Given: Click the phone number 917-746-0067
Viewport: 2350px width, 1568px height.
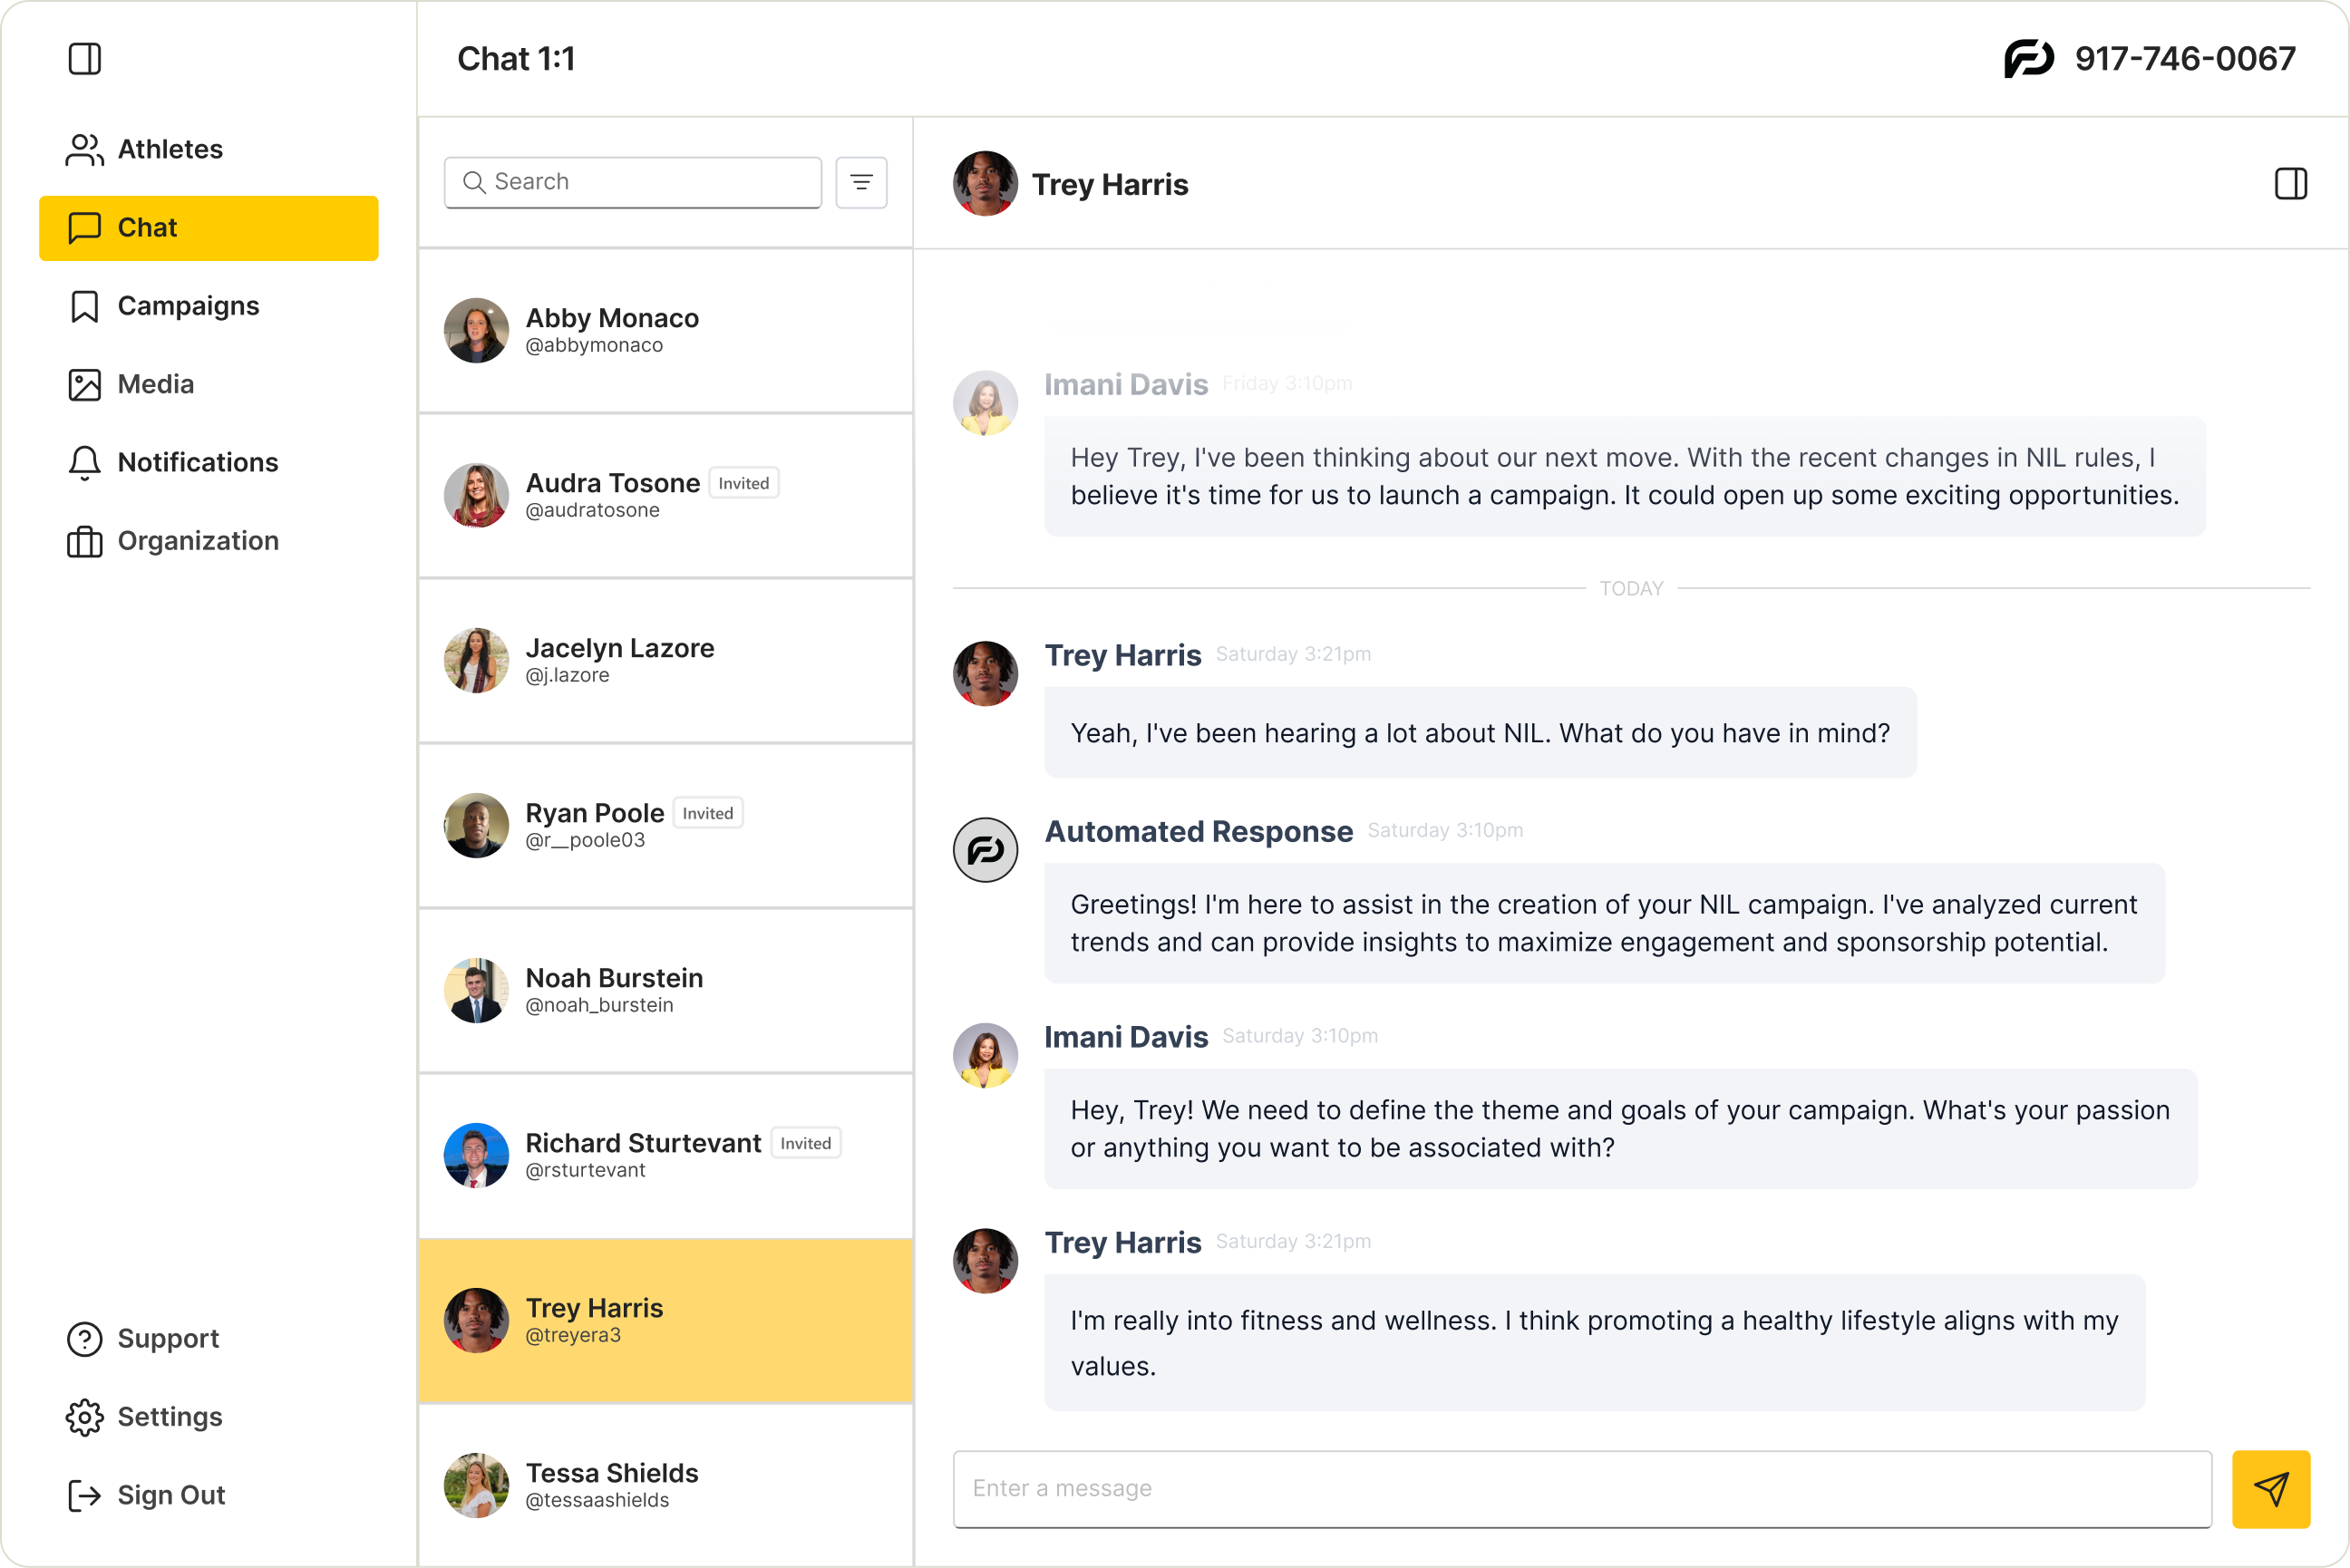Looking at the screenshot, I should point(2185,59).
